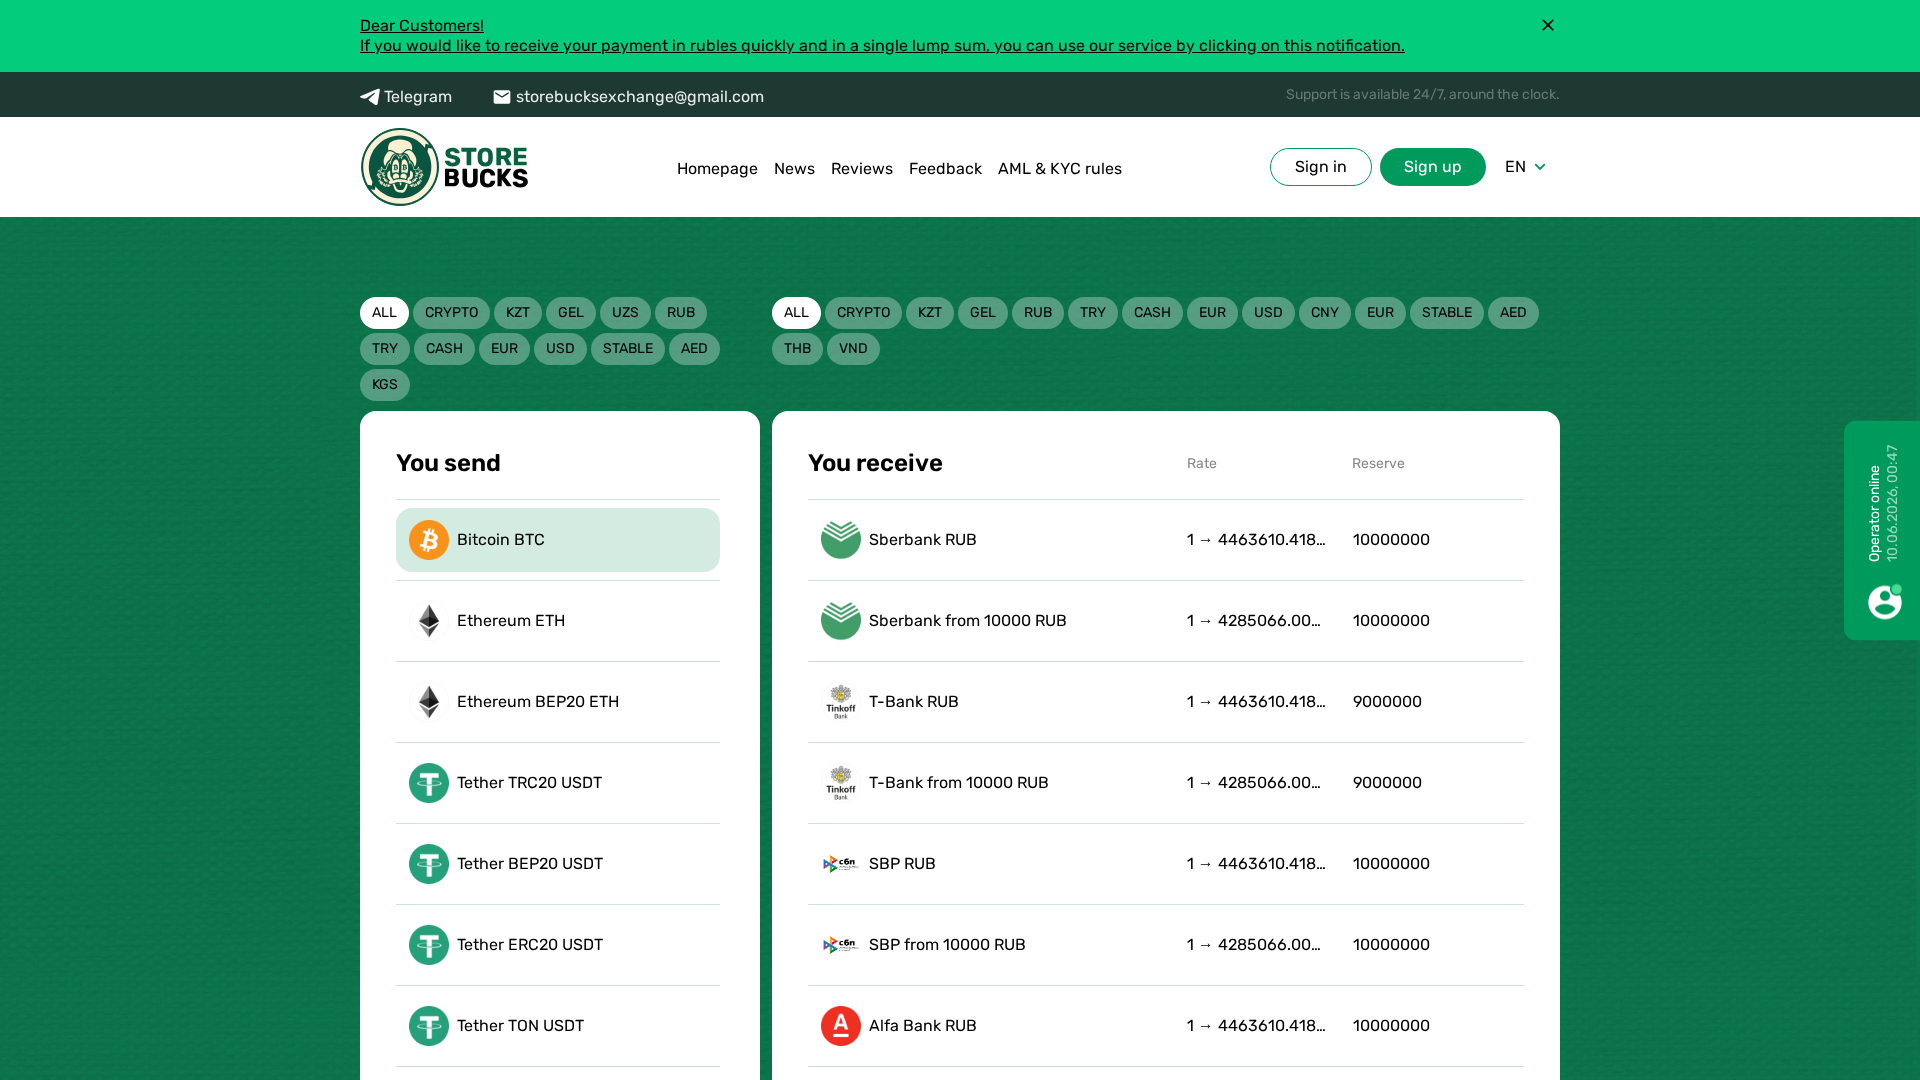The width and height of the screenshot is (1920, 1080).
Task: Filter send currencies by STABLE
Action: [628, 349]
